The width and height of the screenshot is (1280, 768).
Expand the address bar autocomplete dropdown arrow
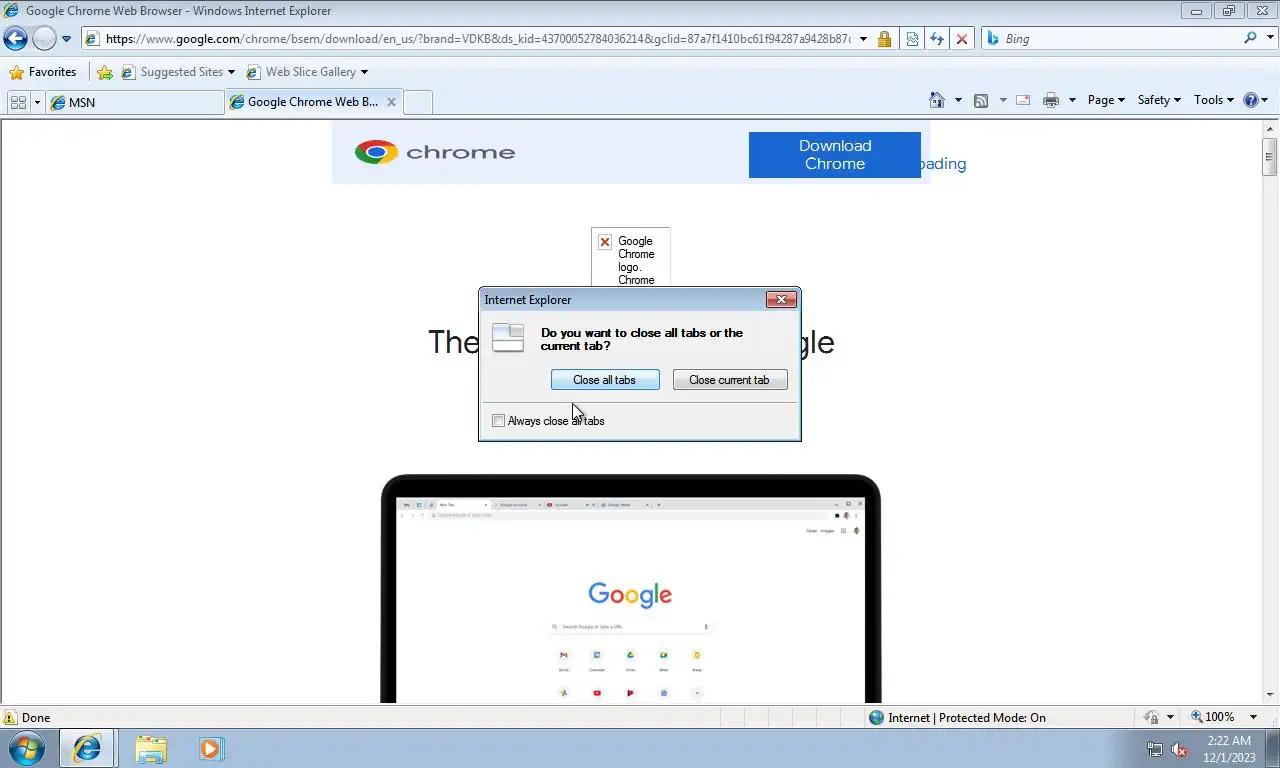point(863,39)
